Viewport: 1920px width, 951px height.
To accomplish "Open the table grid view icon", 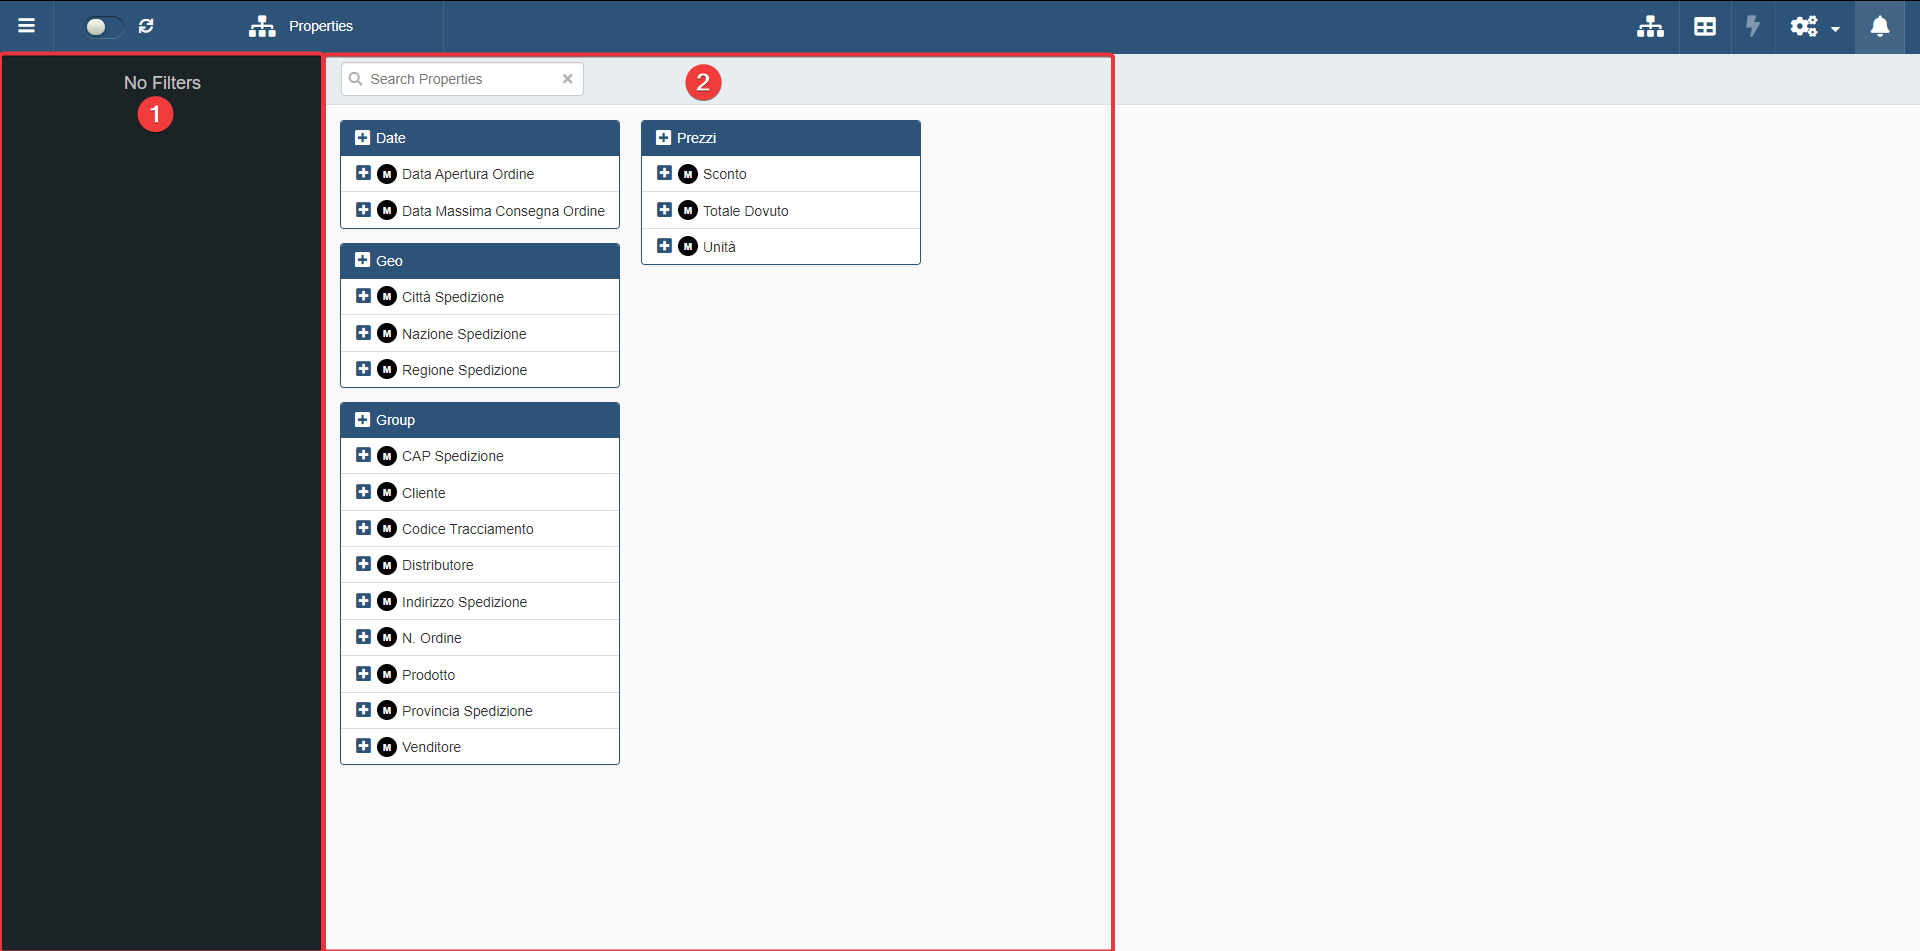I will (1705, 27).
